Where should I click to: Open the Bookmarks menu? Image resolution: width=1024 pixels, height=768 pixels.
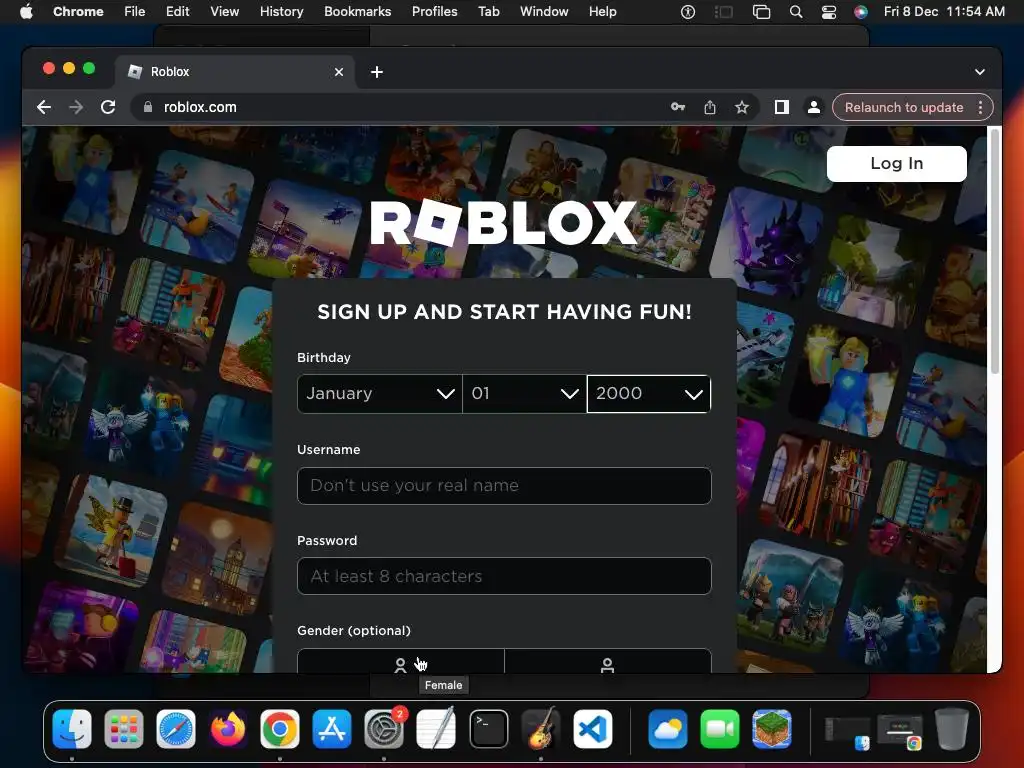point(357,12)
